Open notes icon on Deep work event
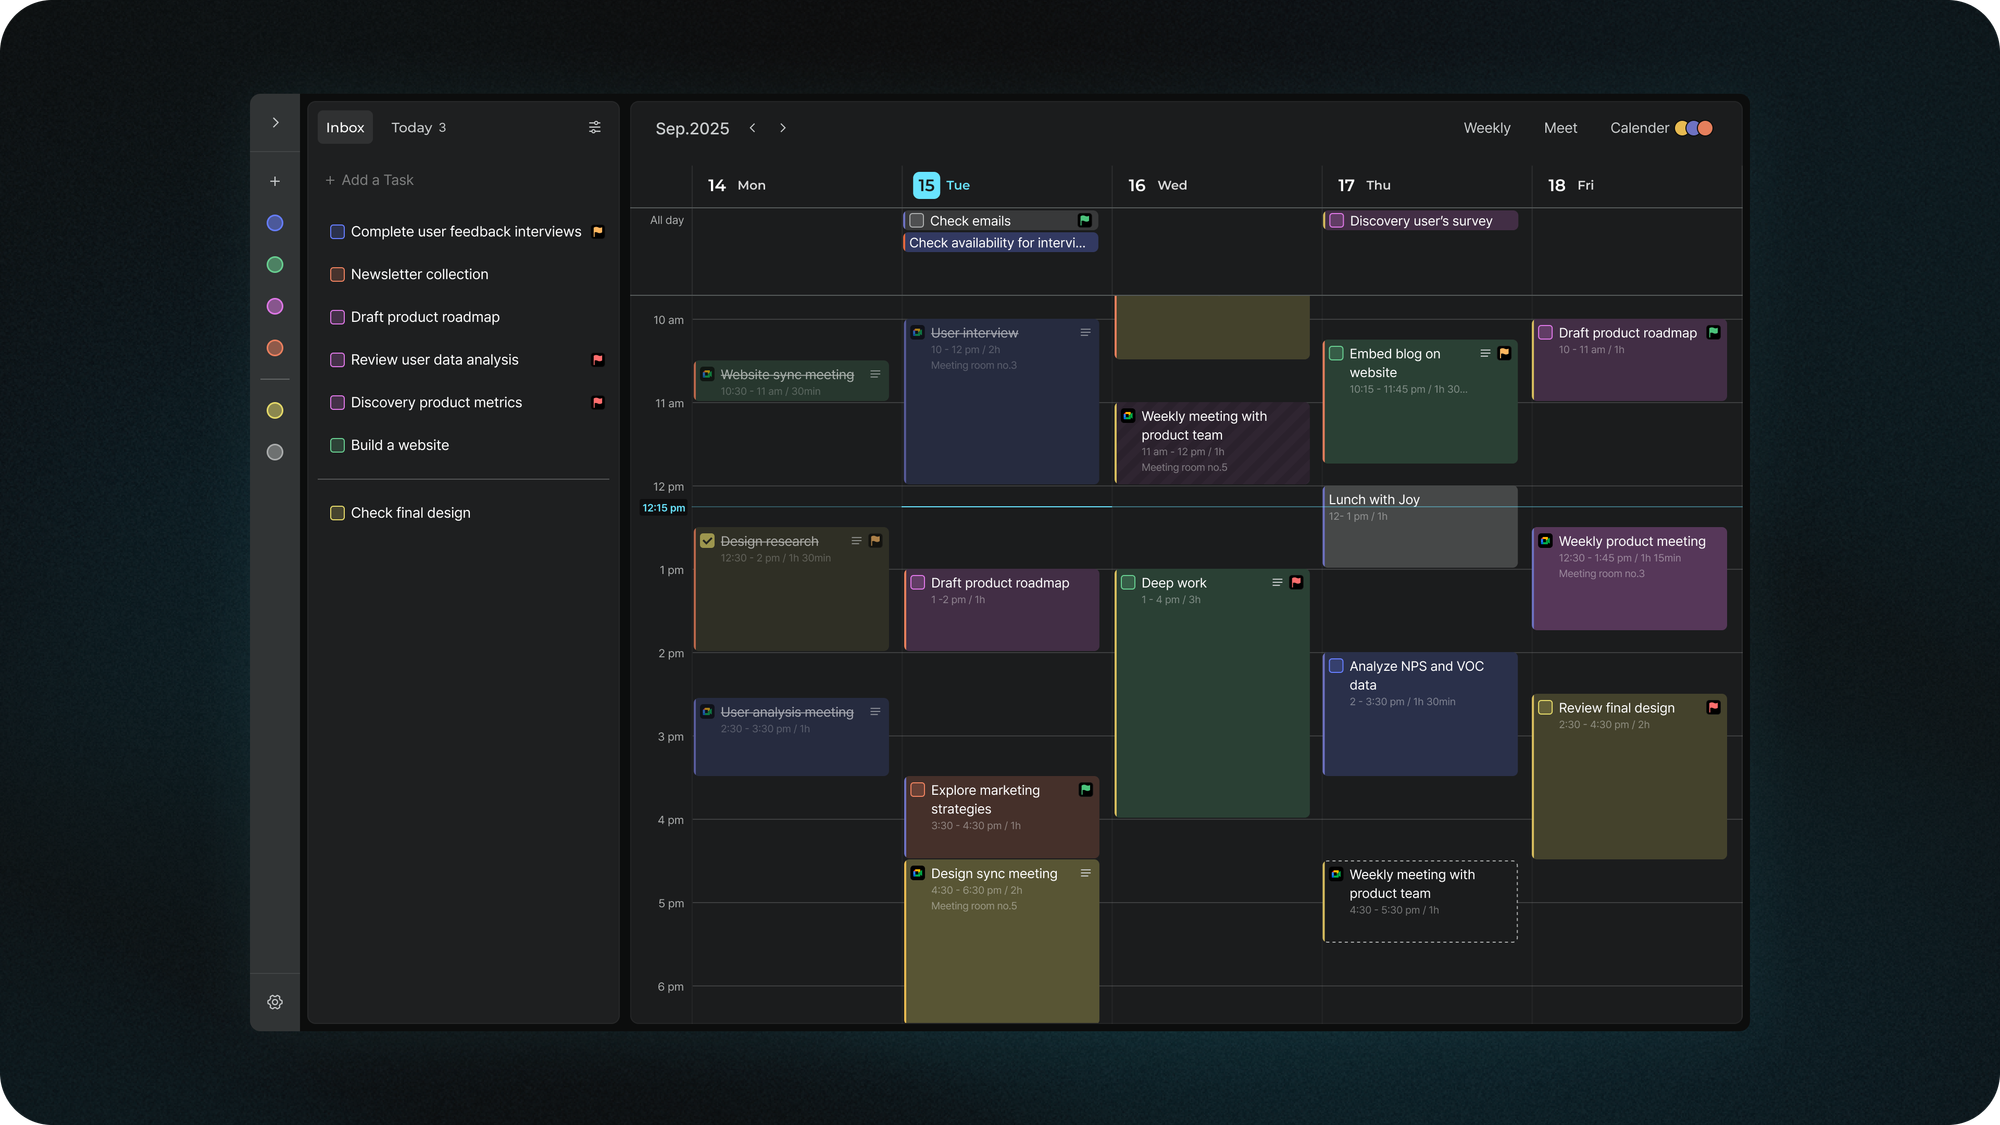 click(1277, 582)
